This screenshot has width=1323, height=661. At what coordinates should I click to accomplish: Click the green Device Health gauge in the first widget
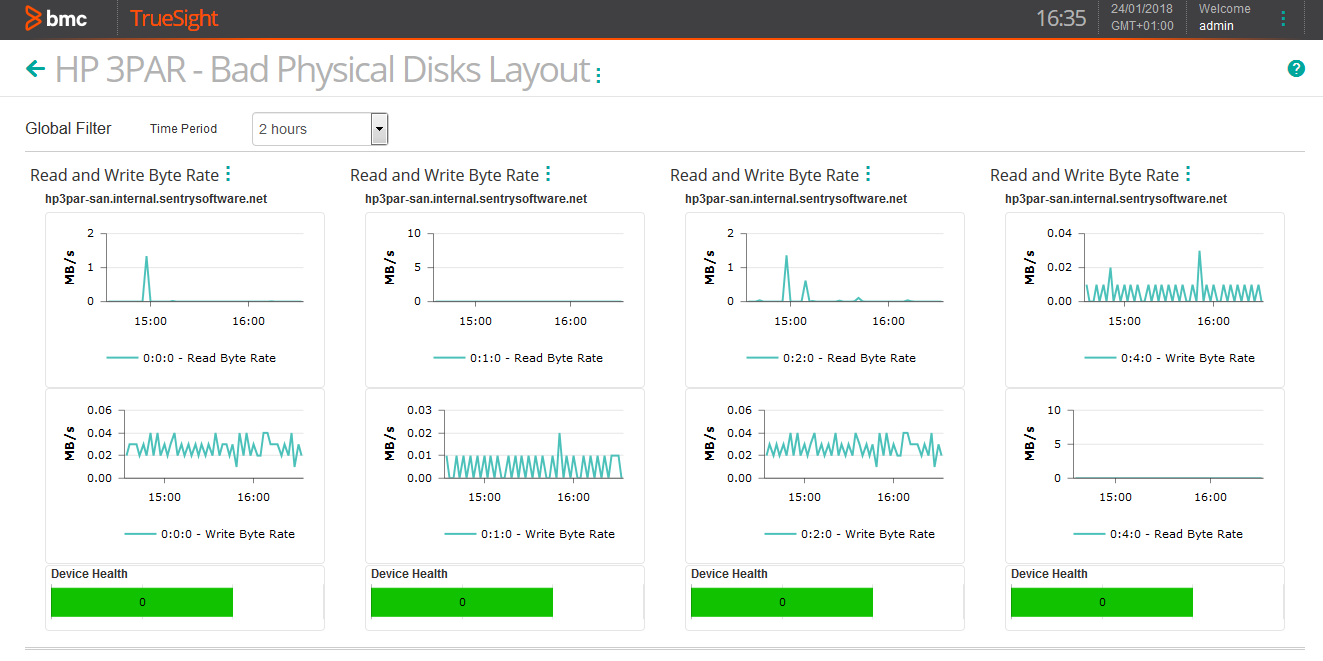pyautogui.click(x=141, y=602)
